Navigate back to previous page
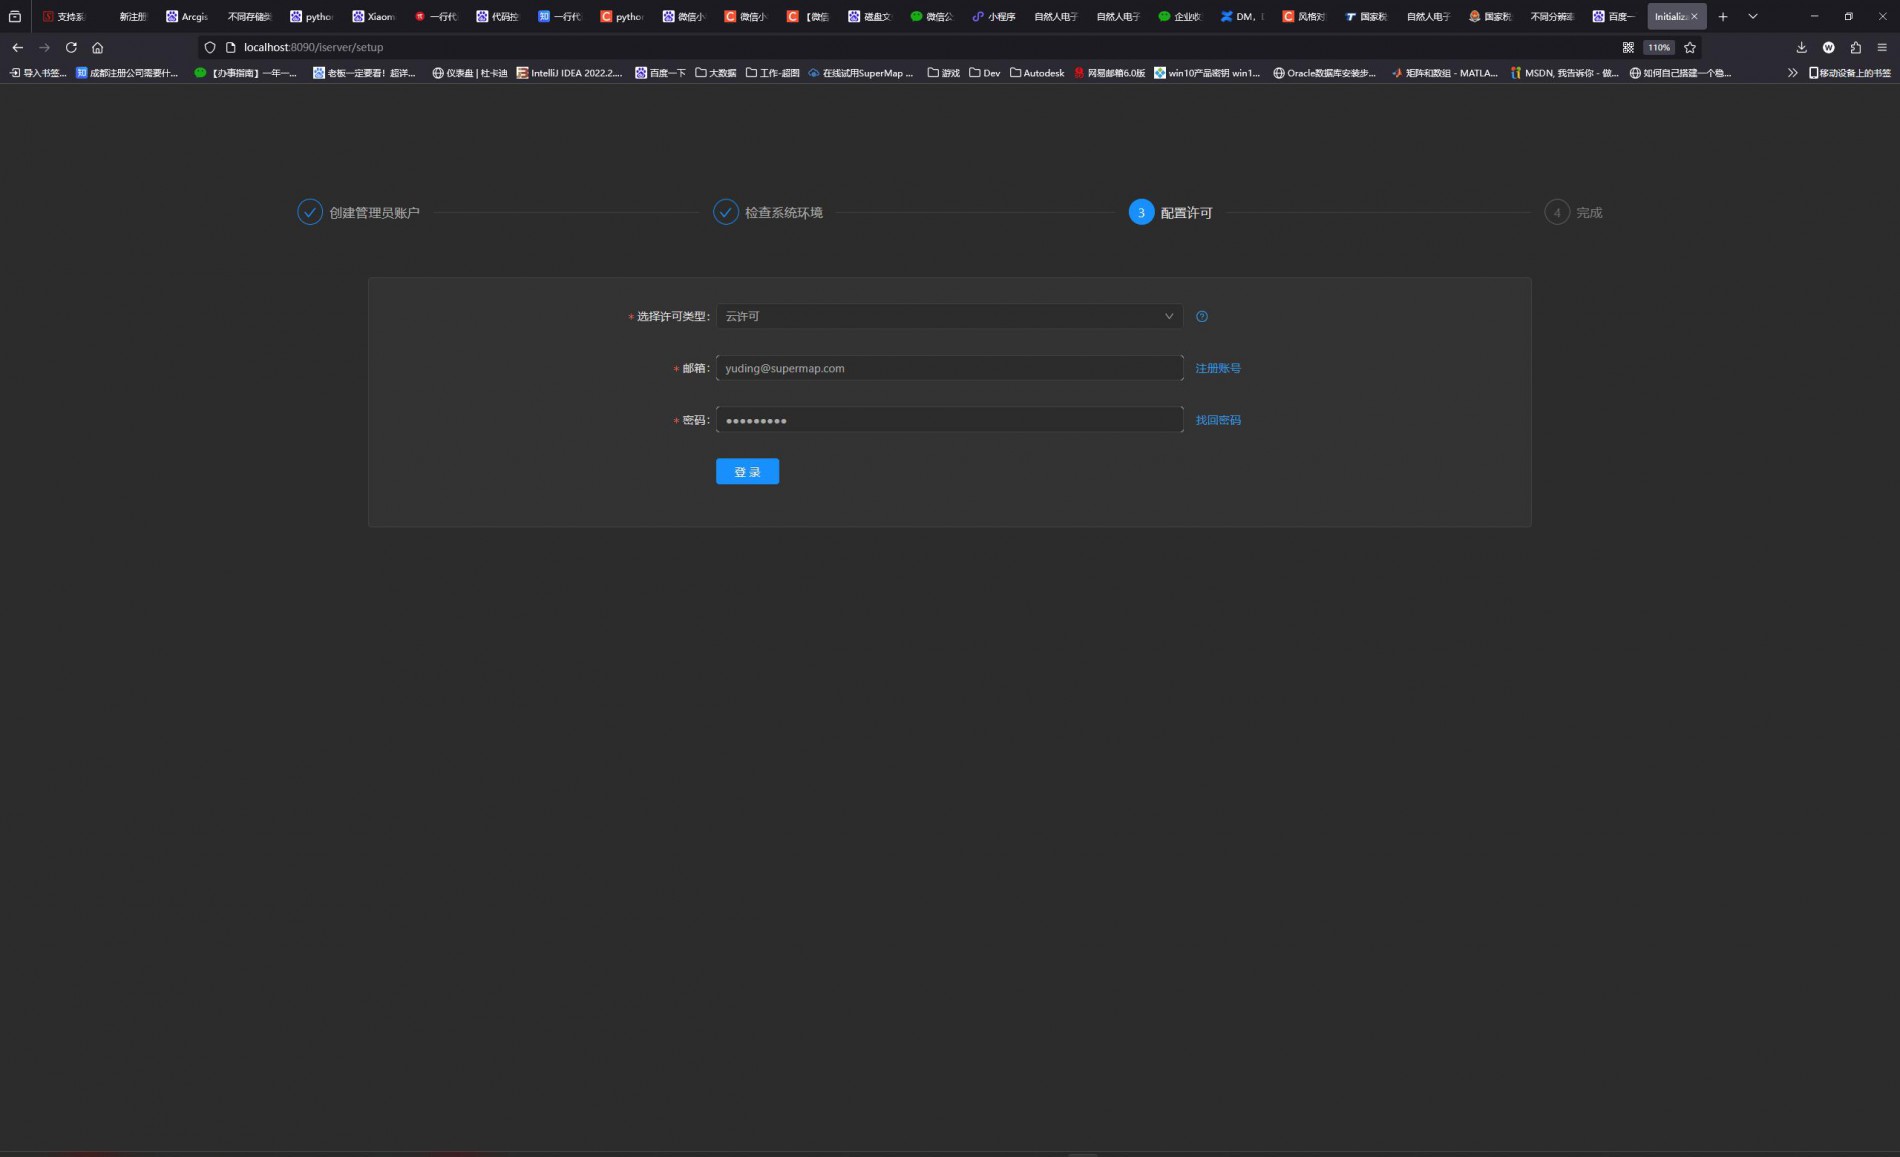This screenshot has height=1157, width=1900. (x=17, y=47)
